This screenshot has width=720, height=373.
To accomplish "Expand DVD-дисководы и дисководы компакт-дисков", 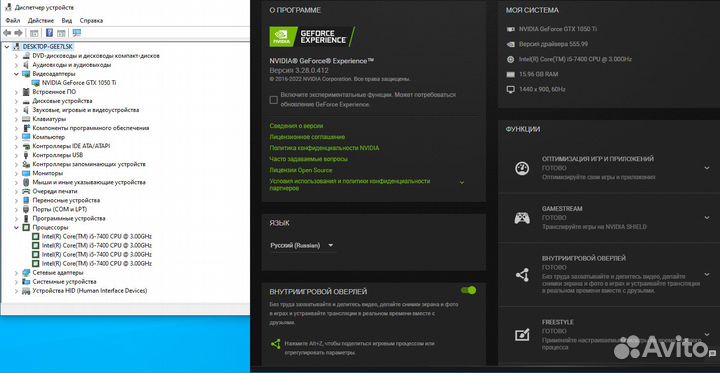I will click(17, 56).
